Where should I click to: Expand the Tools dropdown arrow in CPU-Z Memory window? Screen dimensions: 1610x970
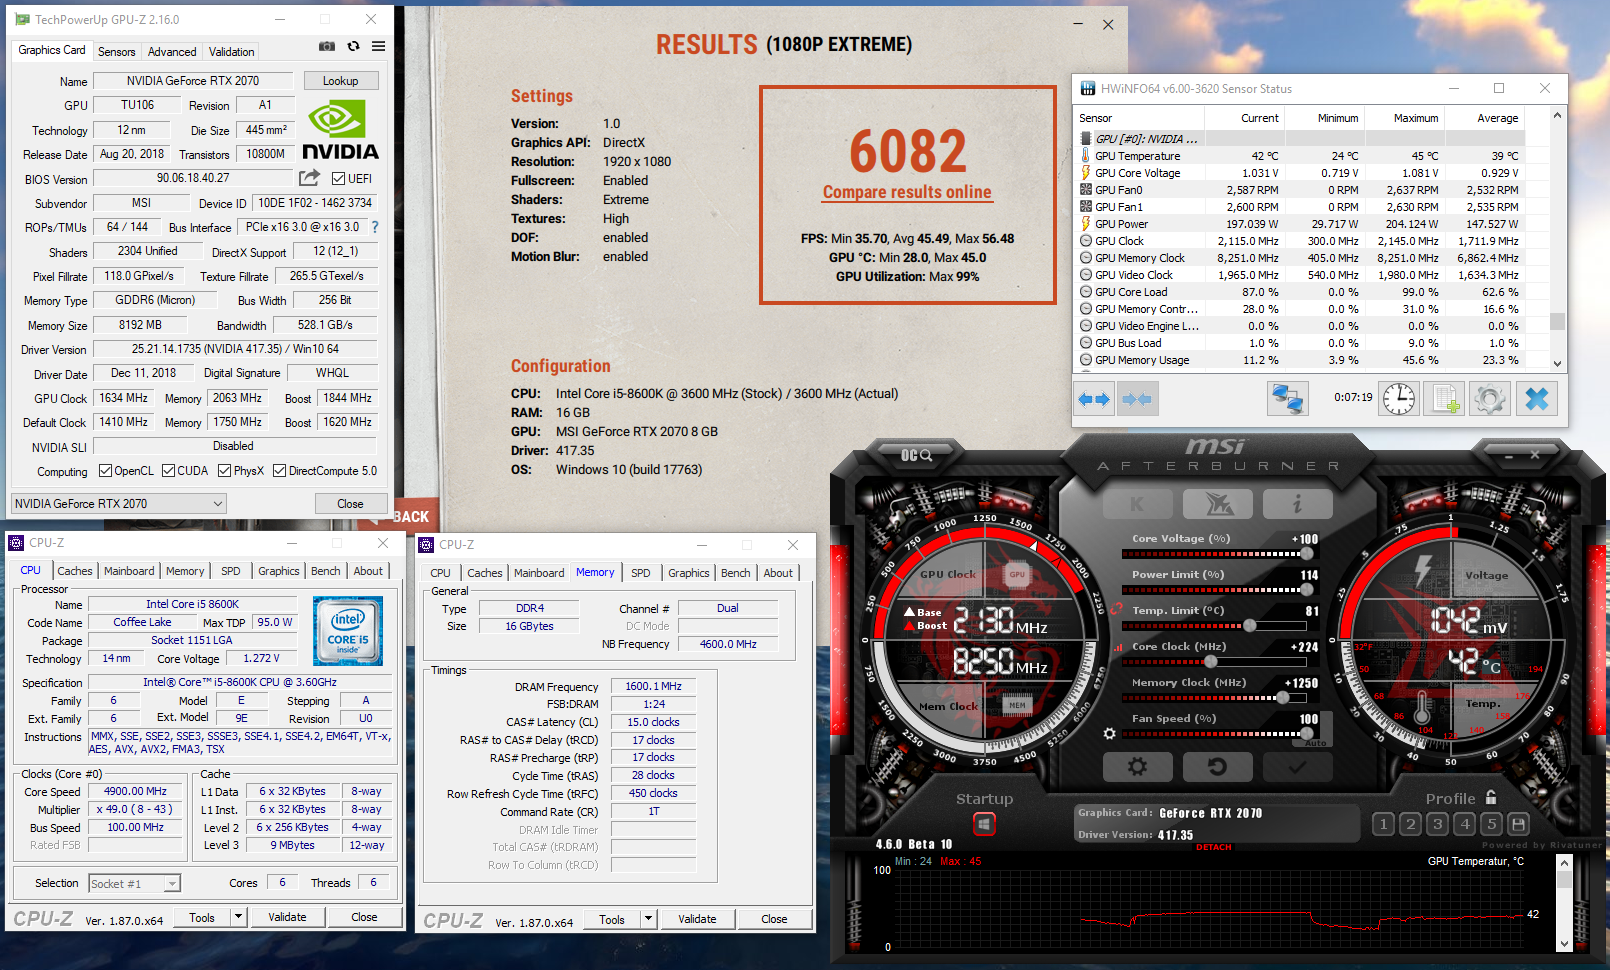[x=649, y=919]
